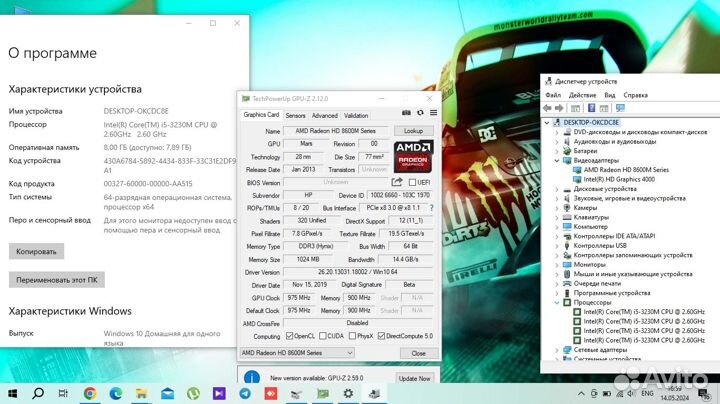Screen dimensions: 720x404
Task: Open the GPU selector dropdown in GPU-Z
Action: (297, 353)
